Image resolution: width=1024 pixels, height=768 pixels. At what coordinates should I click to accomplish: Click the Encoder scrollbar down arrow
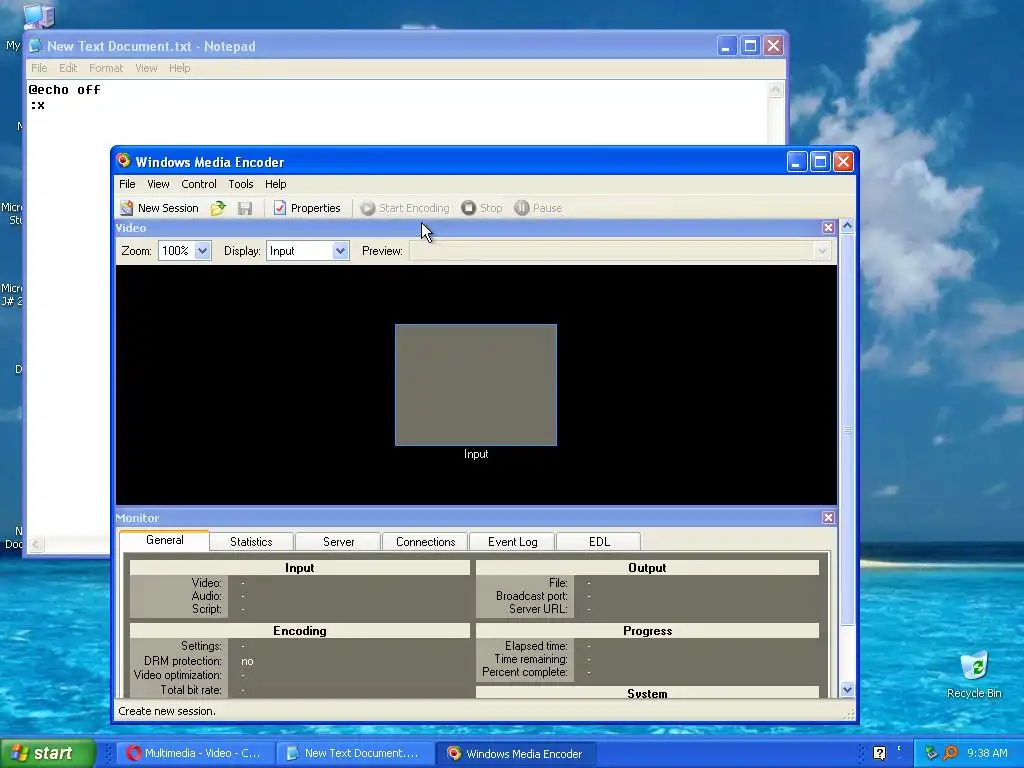click(x=847, y=690)
